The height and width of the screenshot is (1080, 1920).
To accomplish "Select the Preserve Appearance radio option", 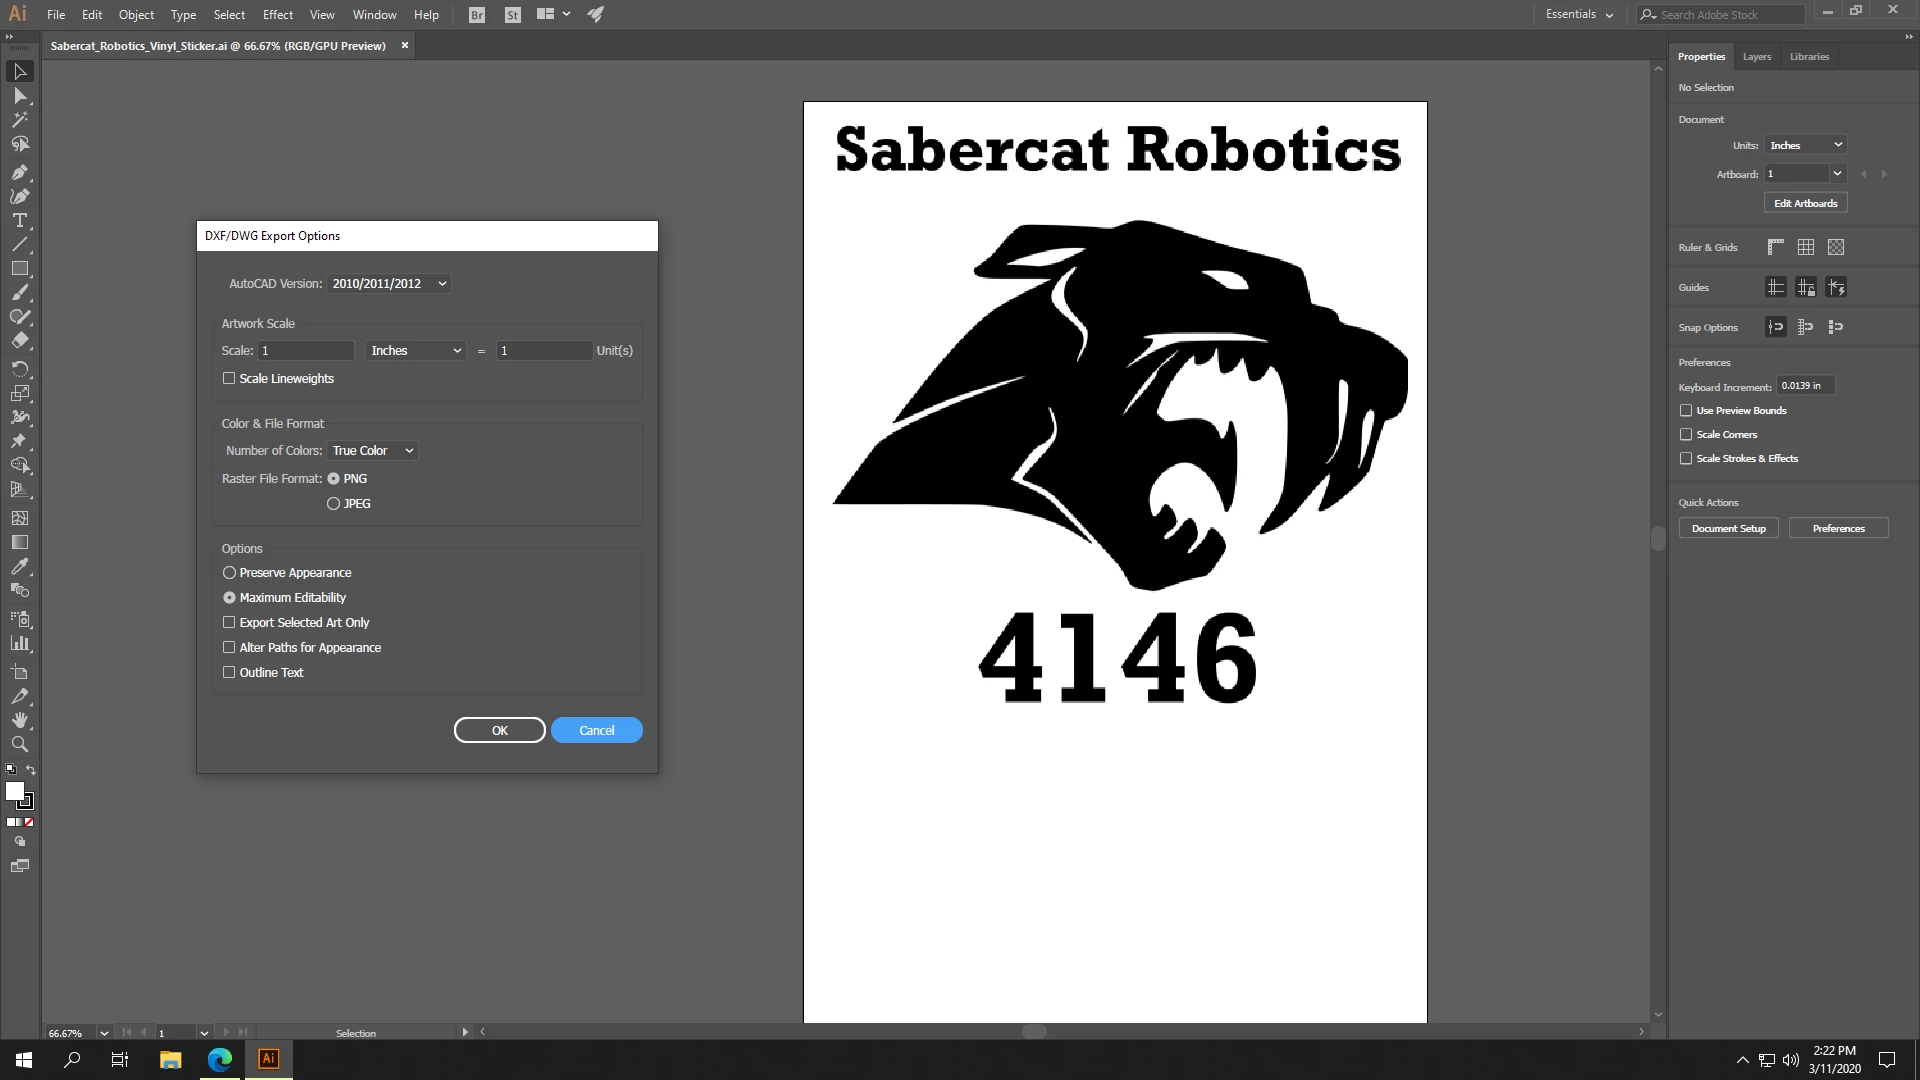I will pos(229,573).
